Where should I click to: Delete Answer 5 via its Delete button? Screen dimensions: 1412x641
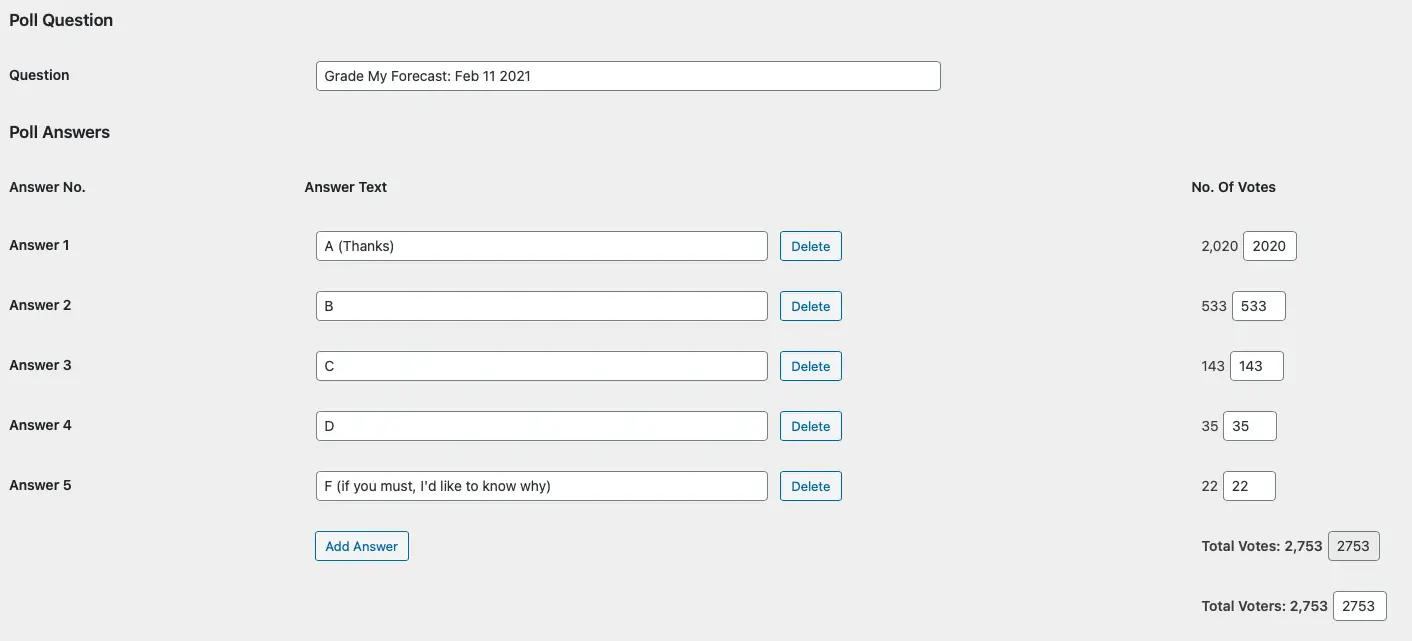(811, 486)
